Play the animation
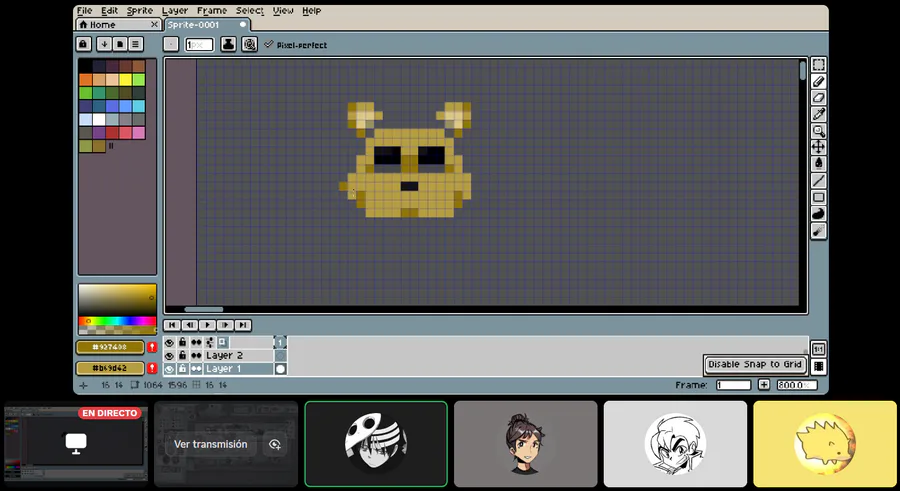The width and height of the screenshot is (900, 491). coord(207,325)
